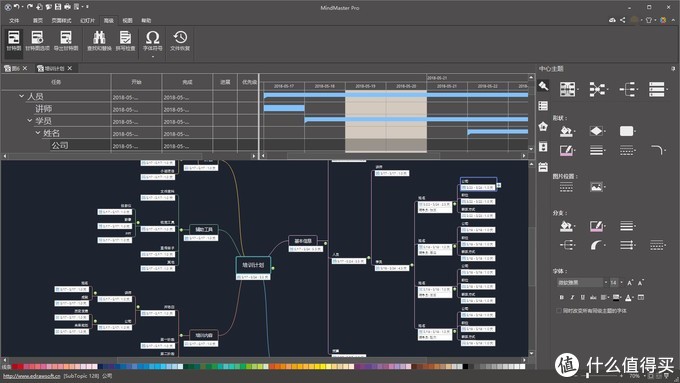Viewport: 680px width, 383px height.
Task: Close the 培训计划 document tab
Action: (70, 69)
